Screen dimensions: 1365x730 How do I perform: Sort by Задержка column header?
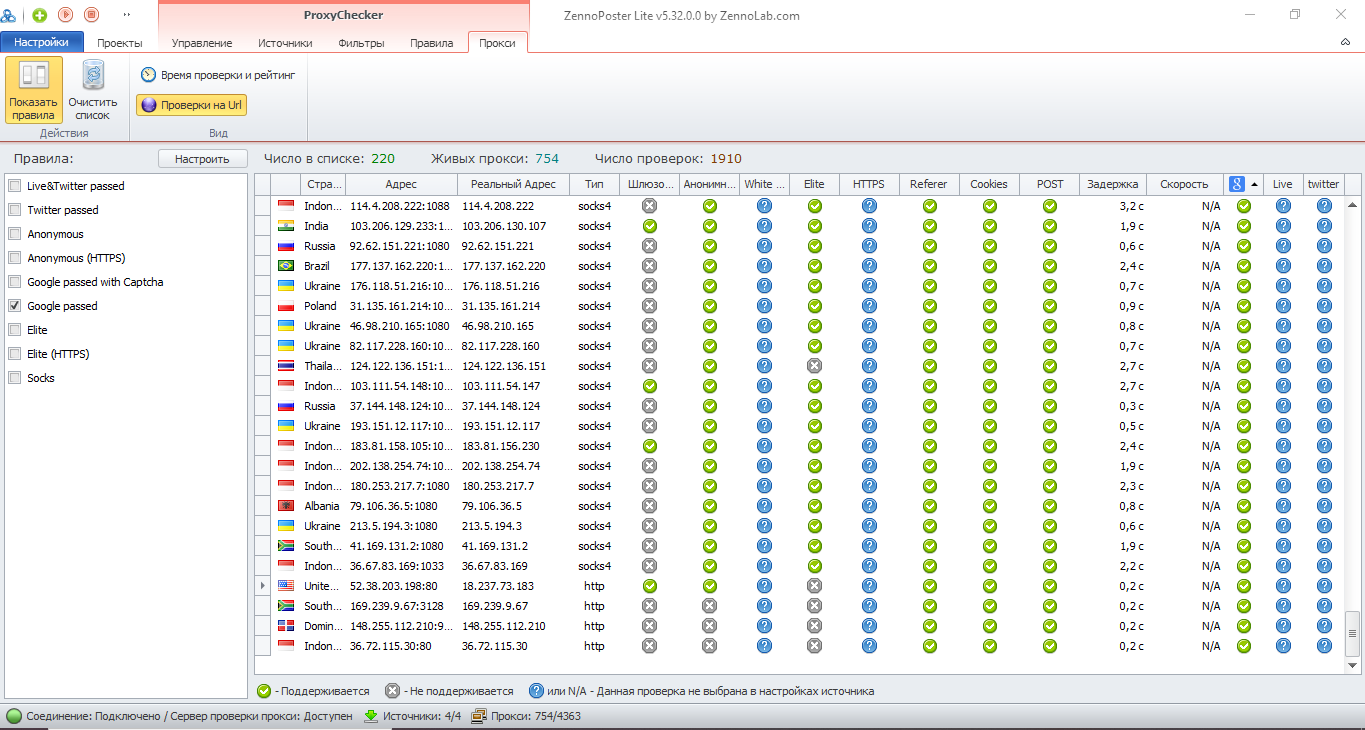coord(1114,184)
